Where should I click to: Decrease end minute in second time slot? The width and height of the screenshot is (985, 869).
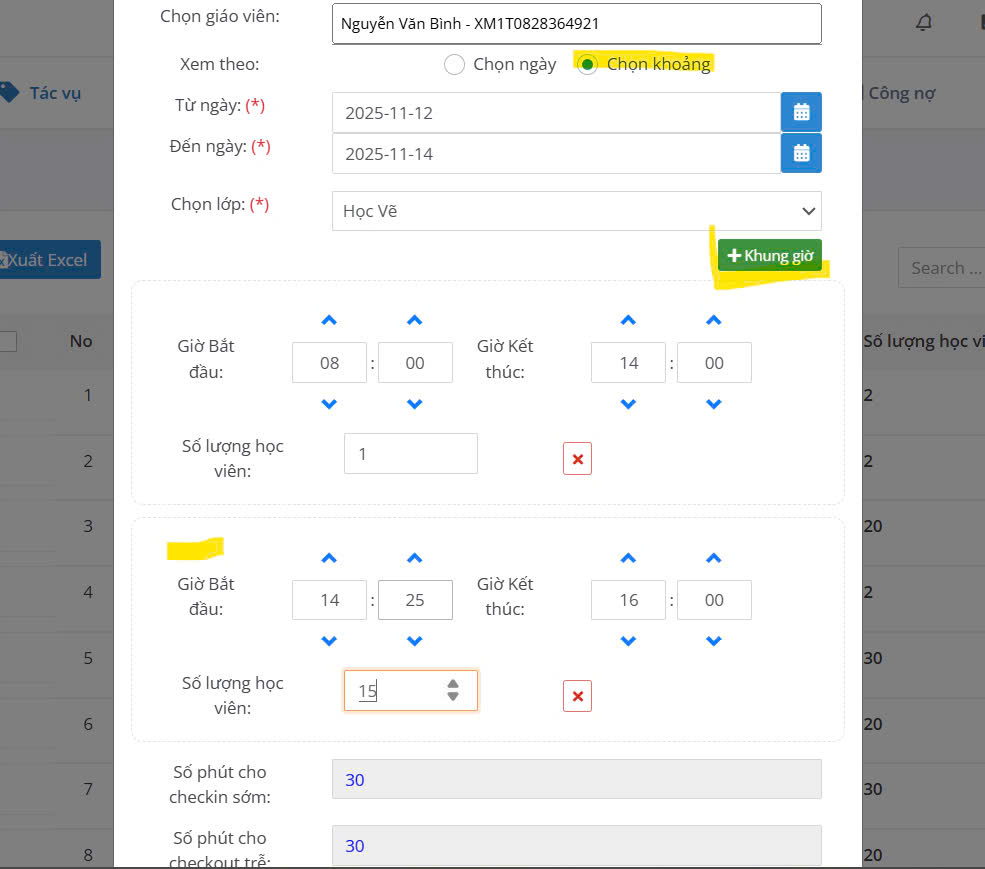(713, 642)
